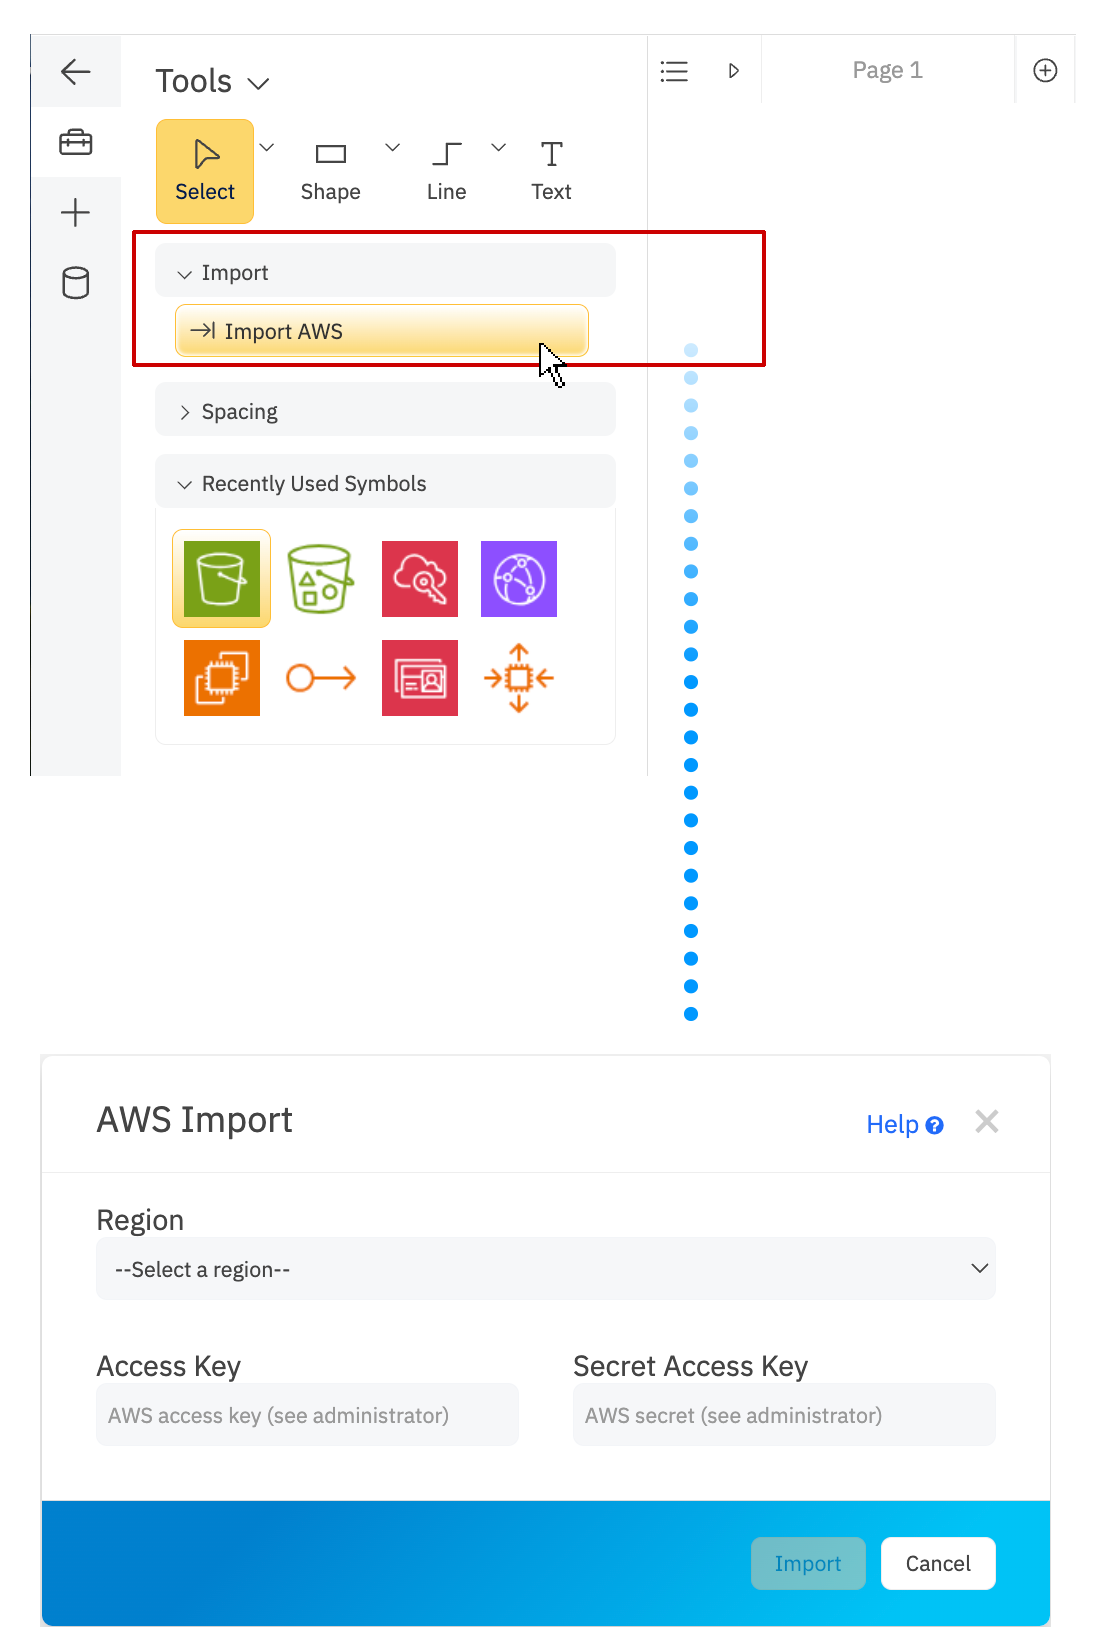Click the Cancel button

938,1563
